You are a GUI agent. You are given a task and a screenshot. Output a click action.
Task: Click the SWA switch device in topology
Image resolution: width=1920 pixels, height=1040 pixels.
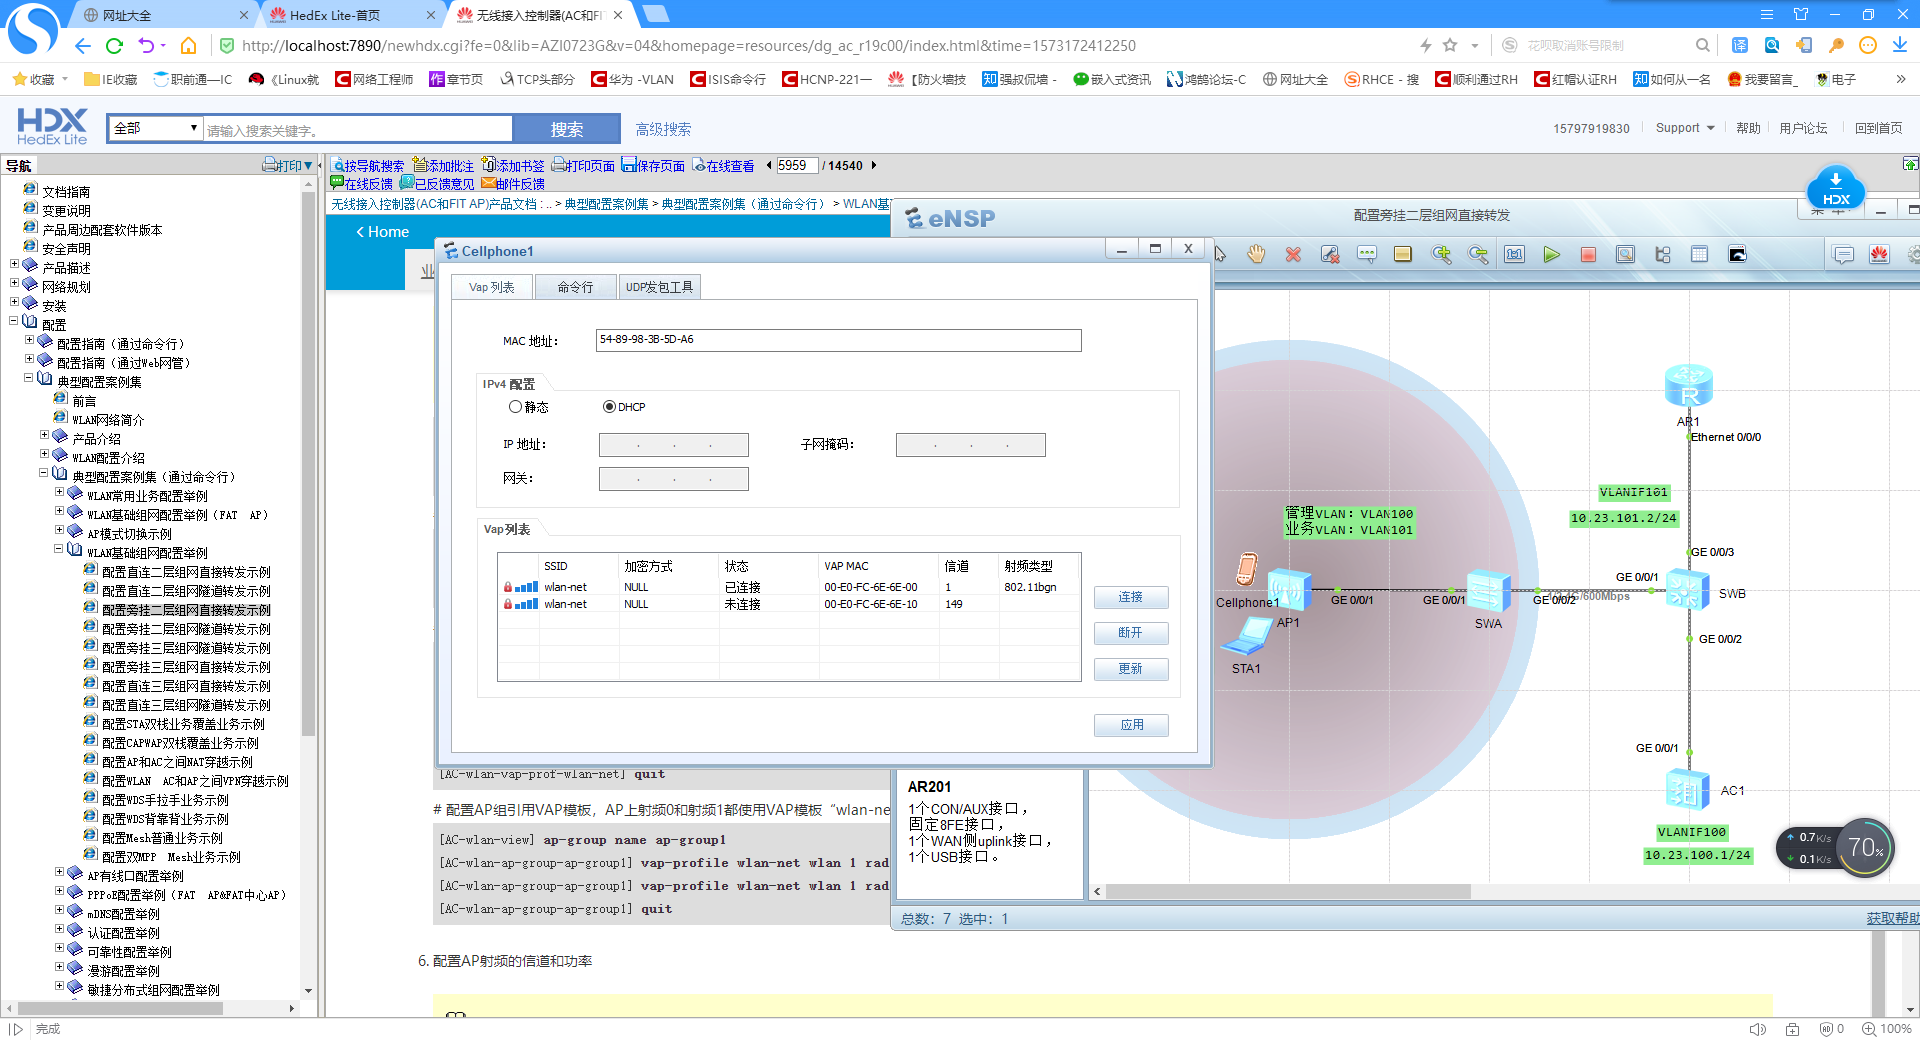coord(1489,590)
